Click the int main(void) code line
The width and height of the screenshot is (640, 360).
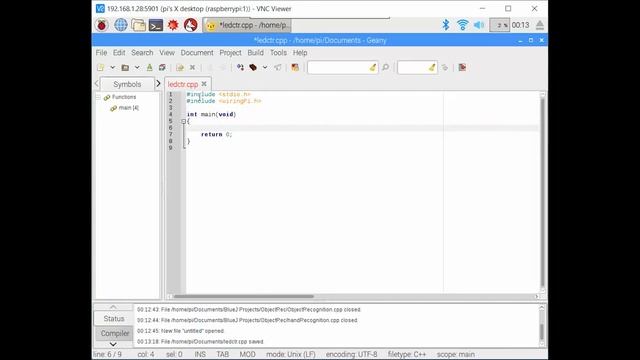[211, 115]
